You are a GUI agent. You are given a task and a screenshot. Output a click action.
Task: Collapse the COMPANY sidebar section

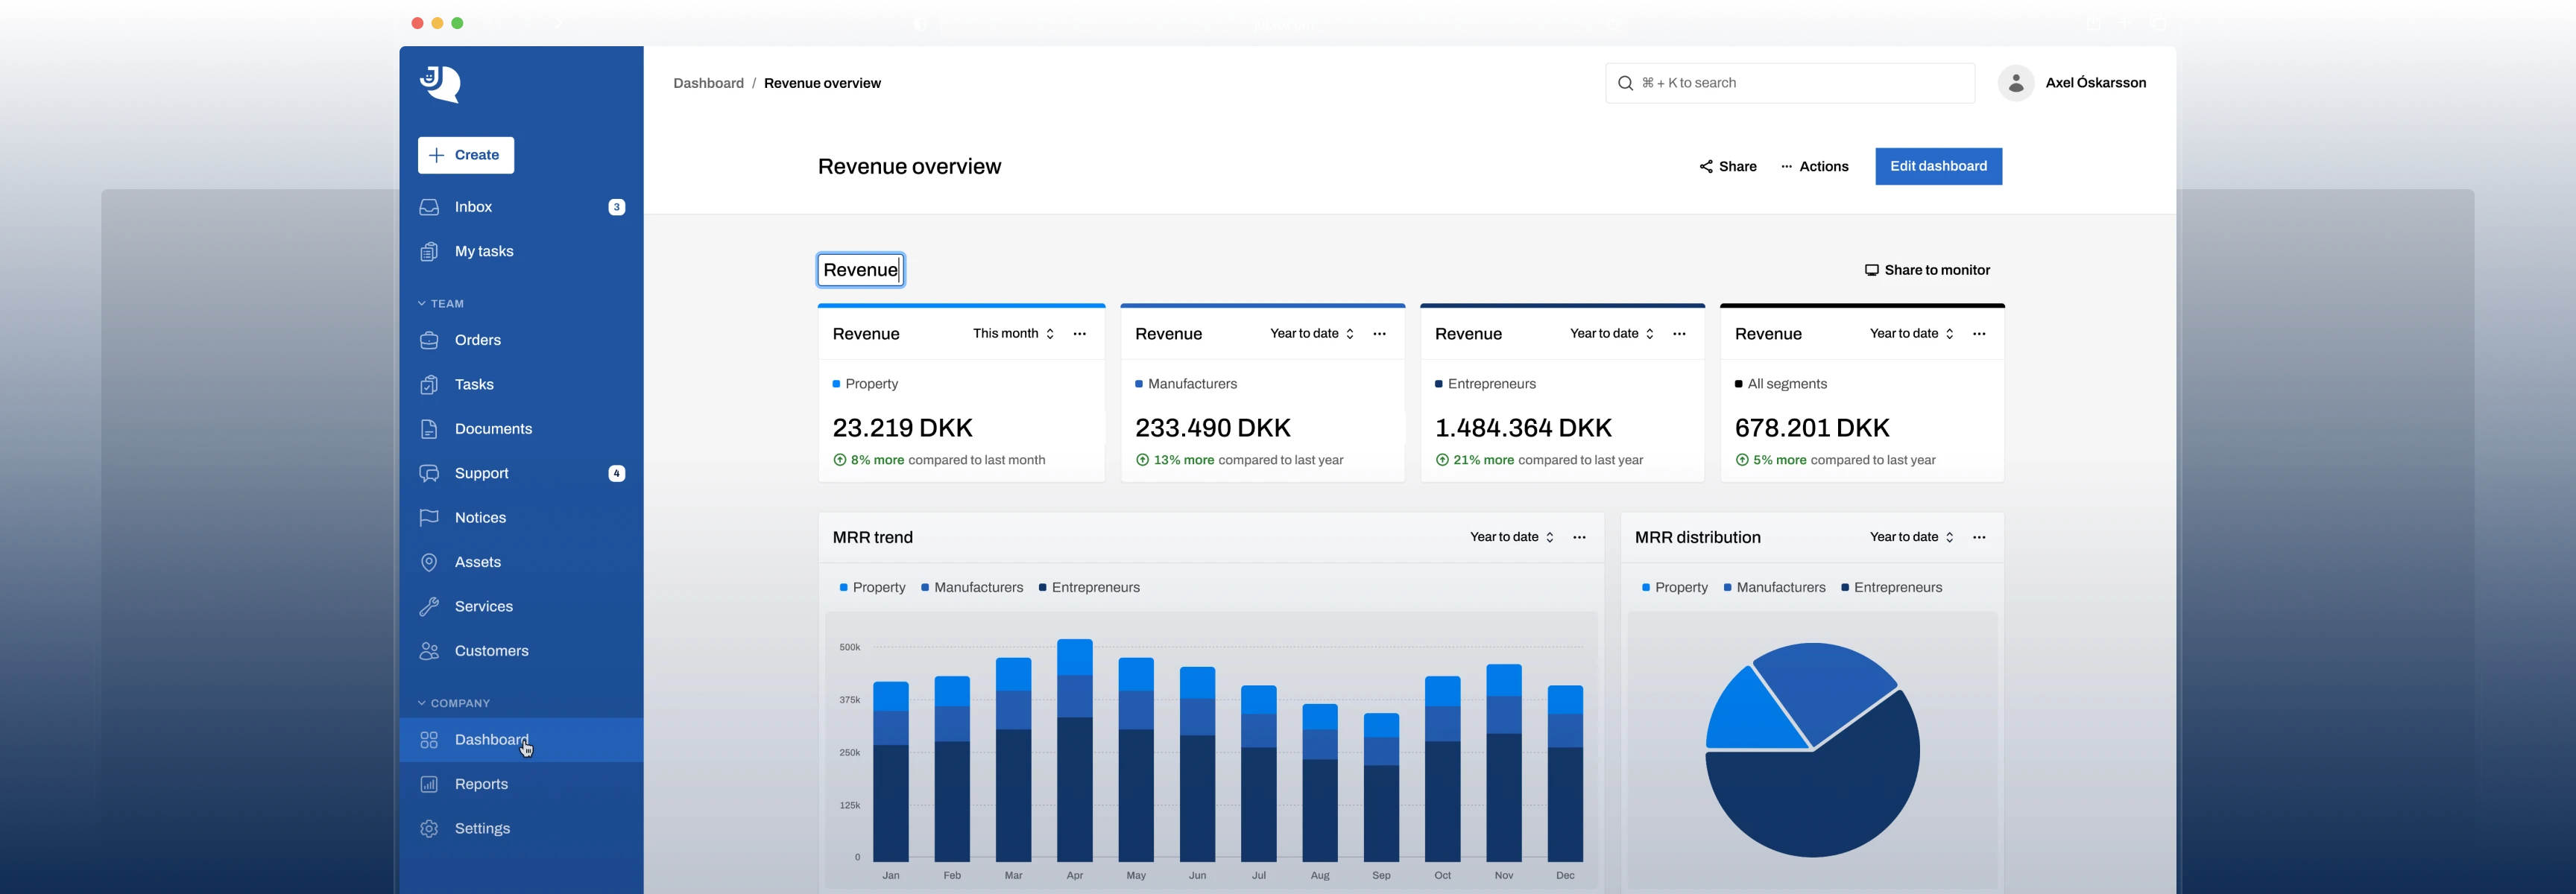pos(454,703)
